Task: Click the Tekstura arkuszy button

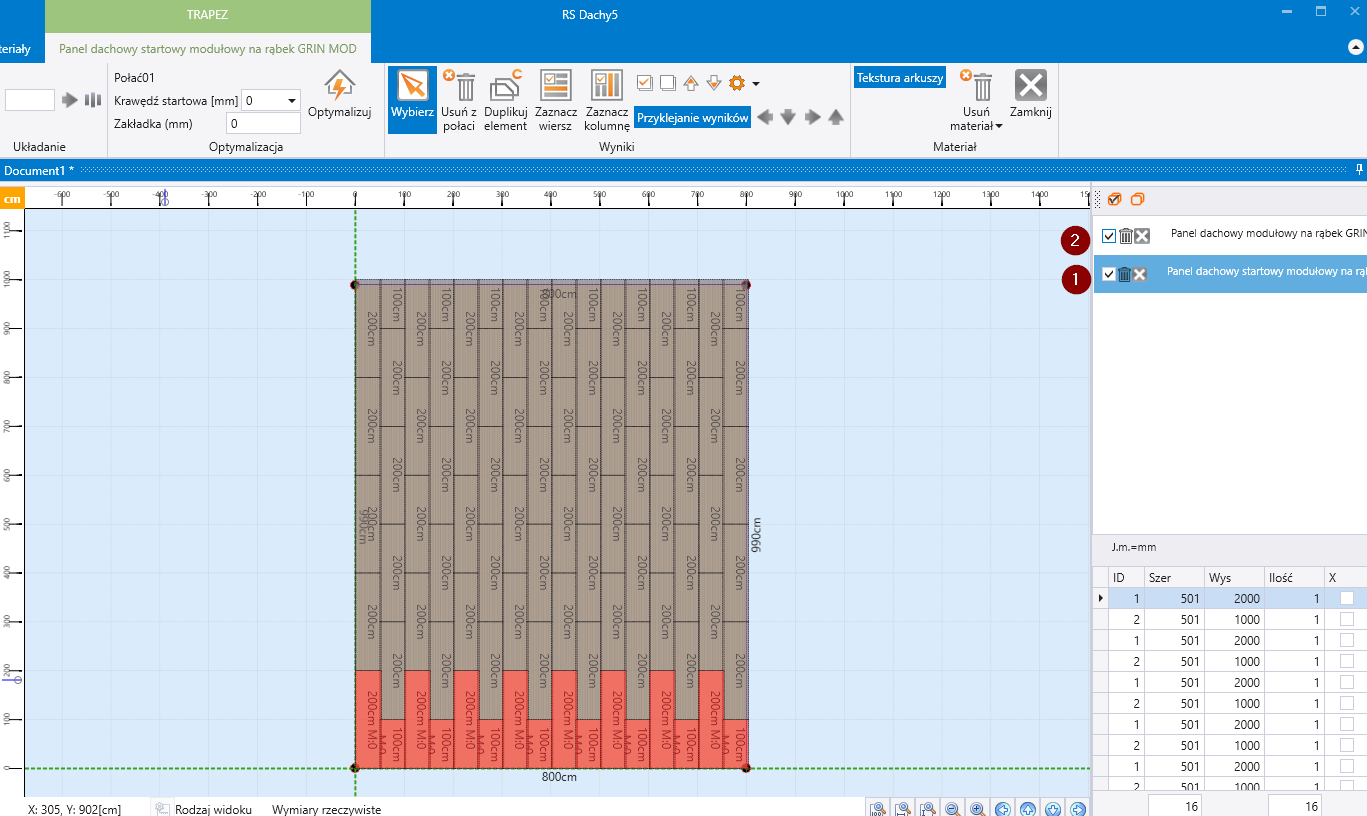Action: [900, 78]
